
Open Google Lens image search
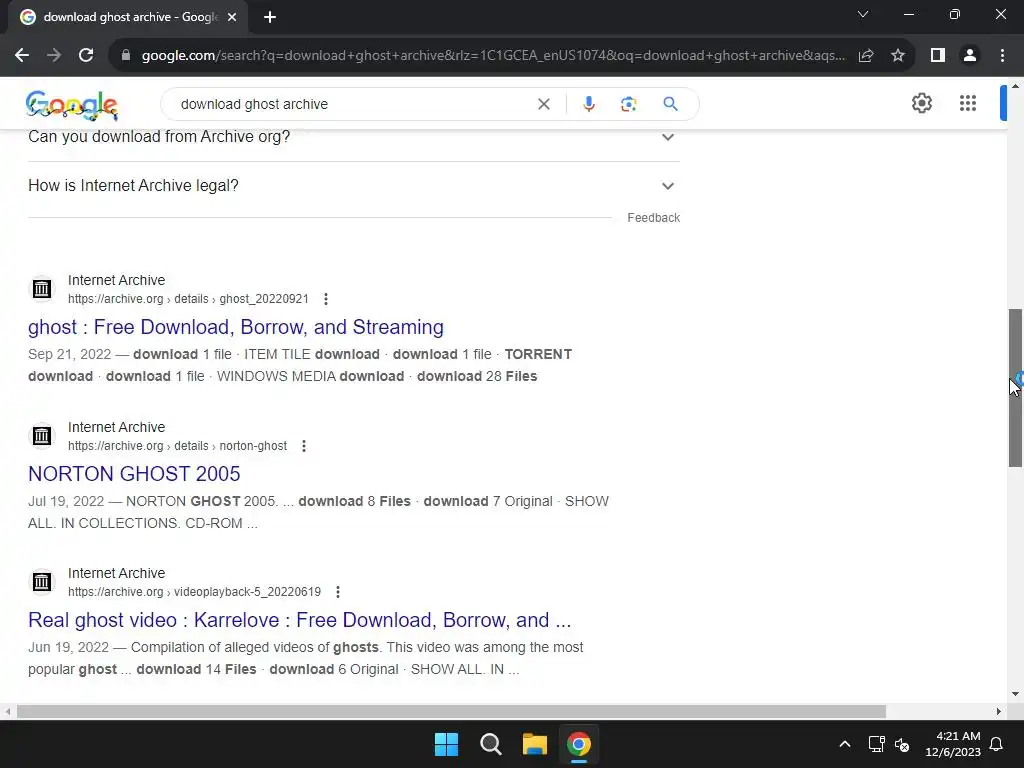[628, 104]
